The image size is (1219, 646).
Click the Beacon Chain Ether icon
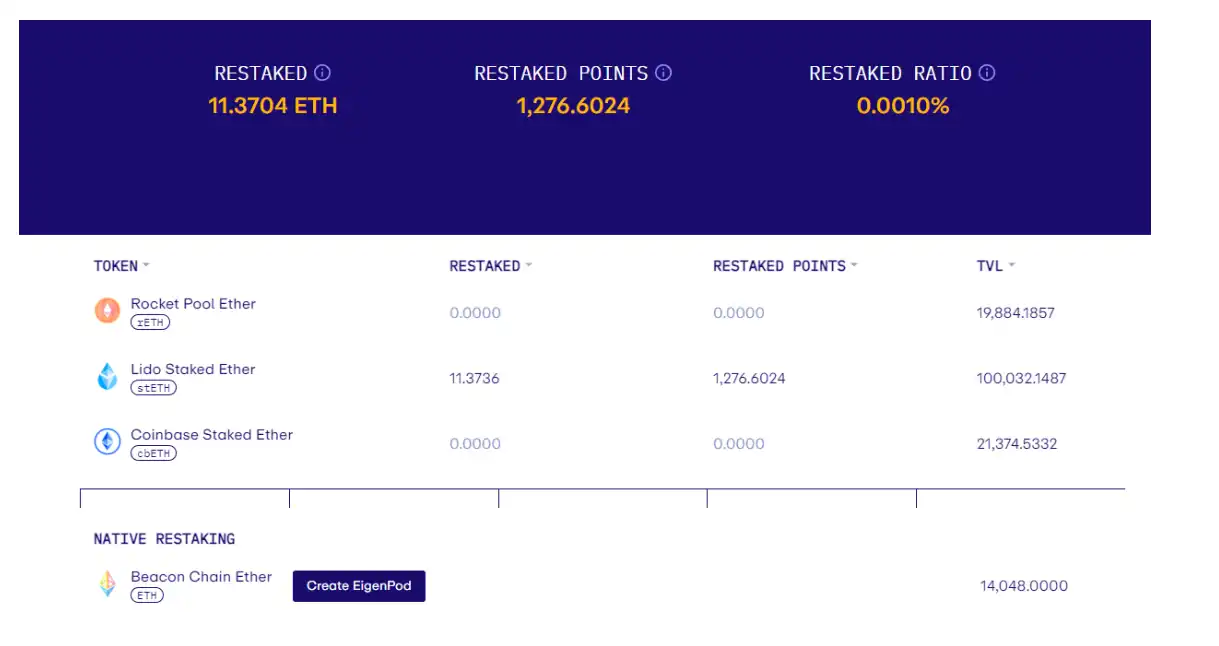click(107, 584)
